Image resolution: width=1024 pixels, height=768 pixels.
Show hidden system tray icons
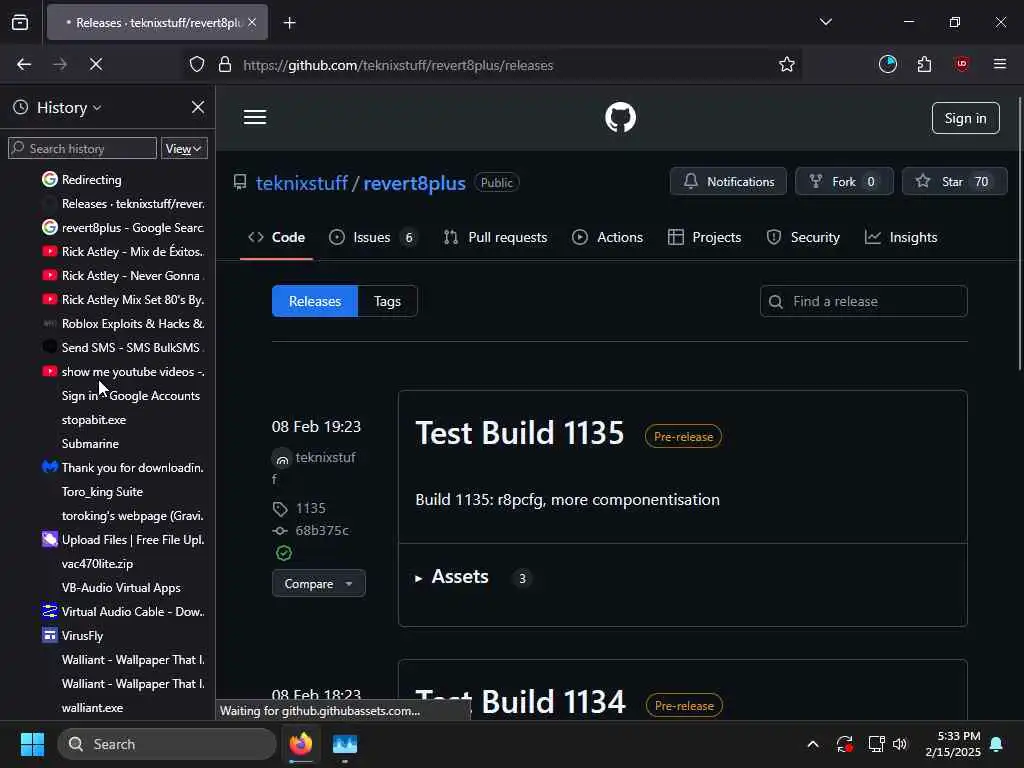pos(812,744)
